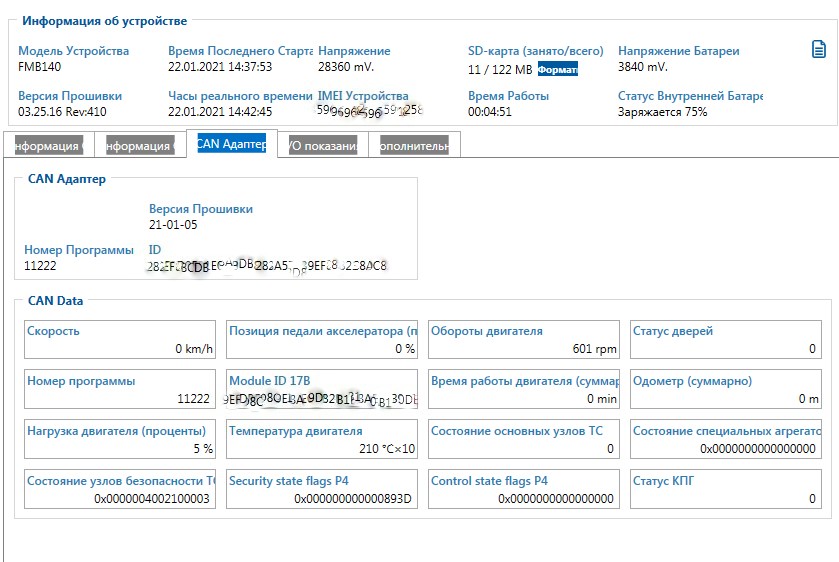This screenshot has width=839, height=562.
Task: Click the document icon near battery voltage
Action: tap(817, 50)
